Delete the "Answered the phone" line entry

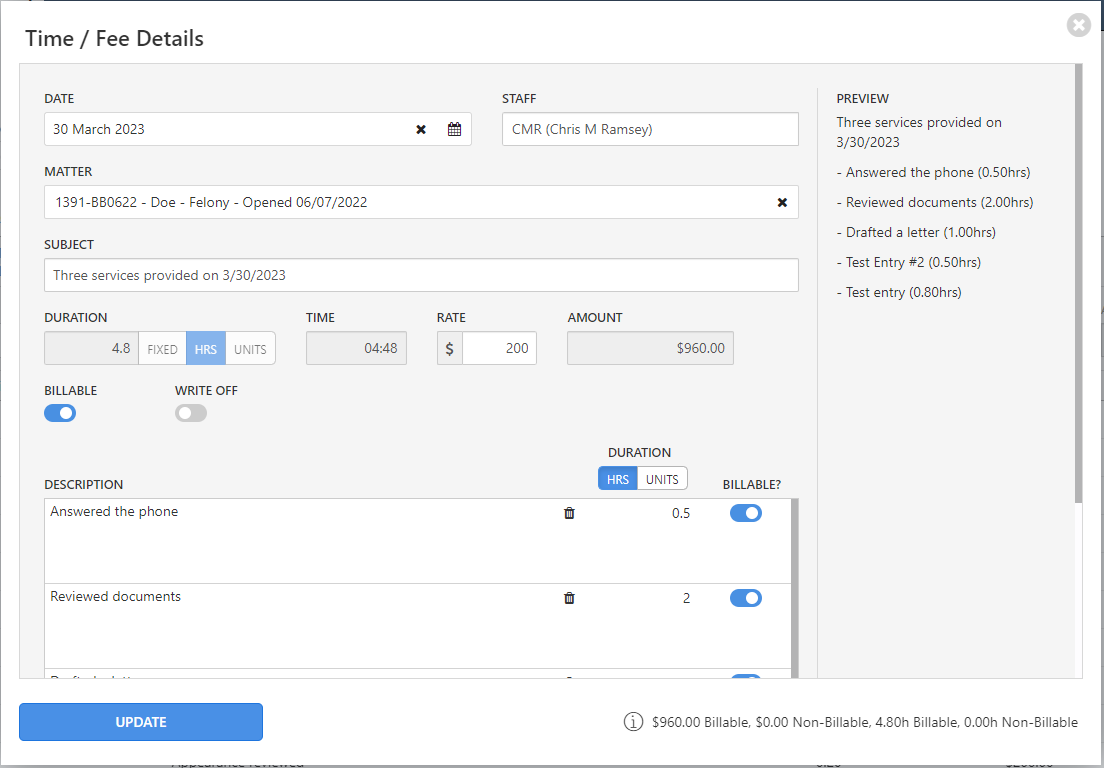click(568, 512)
